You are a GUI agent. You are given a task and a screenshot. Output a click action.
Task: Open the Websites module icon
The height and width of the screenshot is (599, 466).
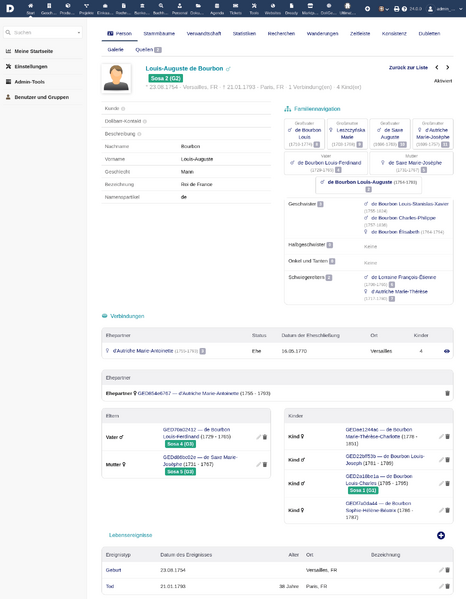(273, 8)
